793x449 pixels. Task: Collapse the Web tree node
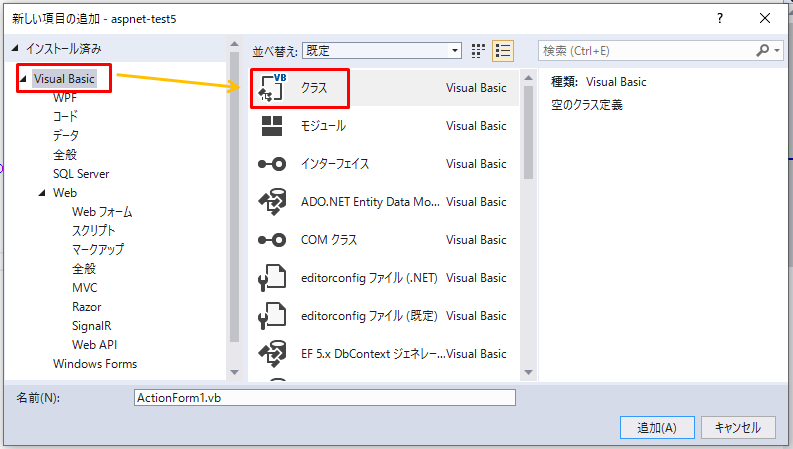(42, 193)
